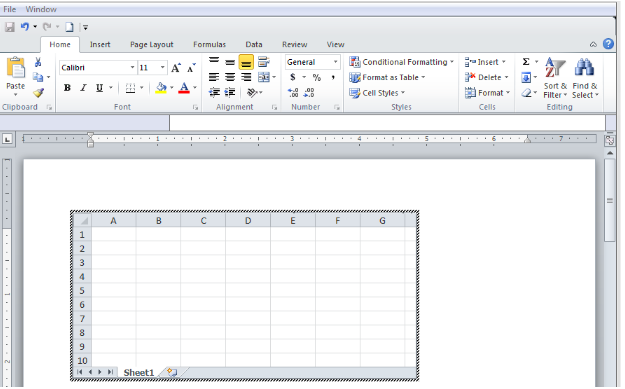Screen dimensions: 625x389
Task: Click the Insert Worksheet icon beside Sheet1
Action: (x=171, y=372)
